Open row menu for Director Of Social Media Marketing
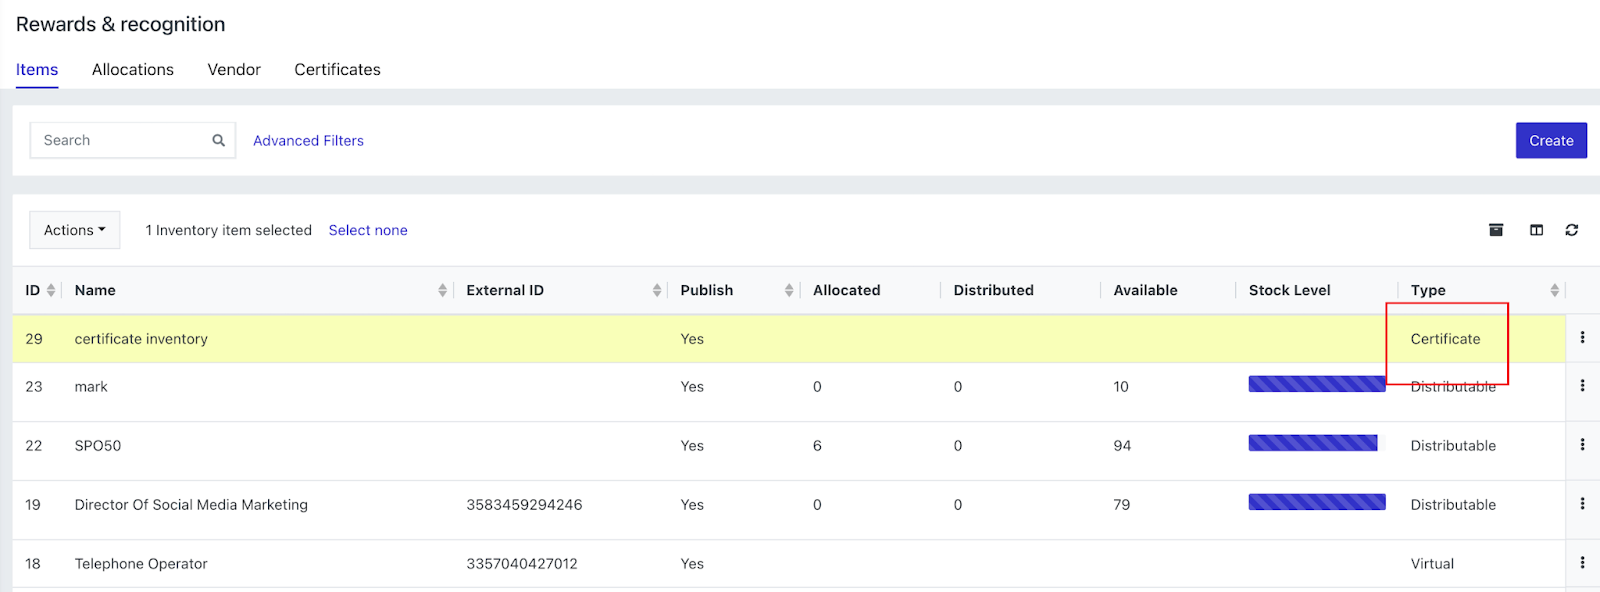The height and width of the screenshot is (592, 1600). [1582, 504]
